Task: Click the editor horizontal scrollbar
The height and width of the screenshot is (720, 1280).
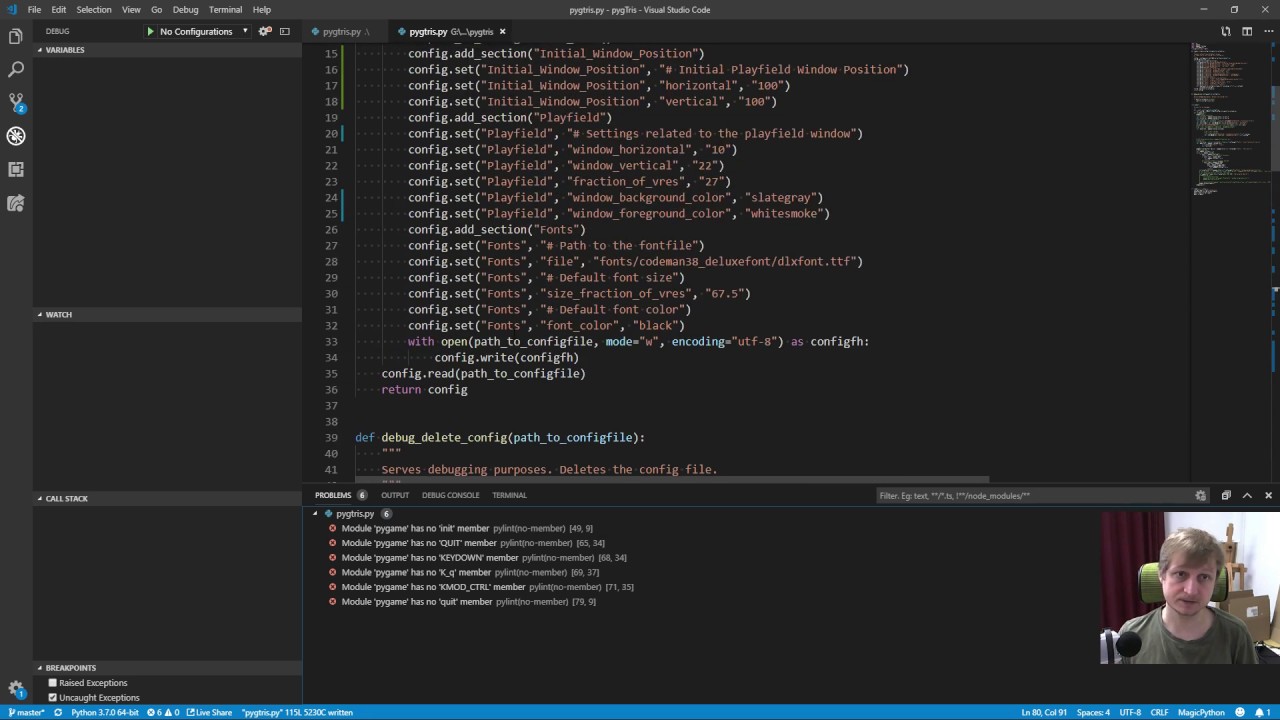Action: (672, 480)
